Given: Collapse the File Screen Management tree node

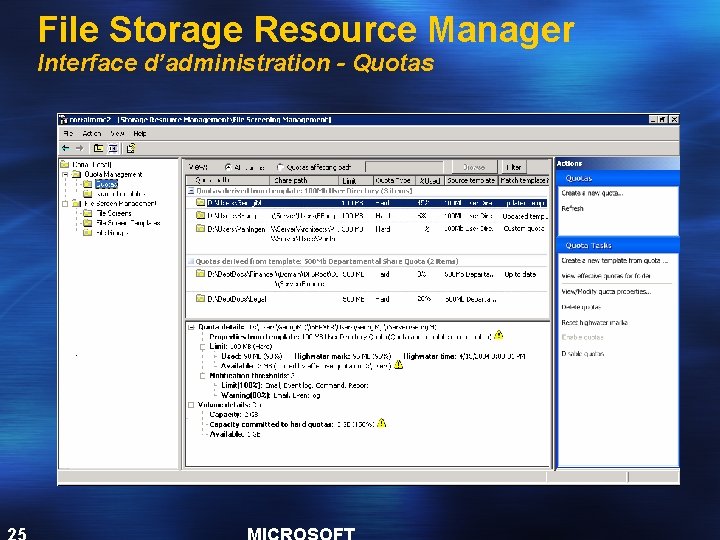Looking at the screenshot, I should 65,203.
